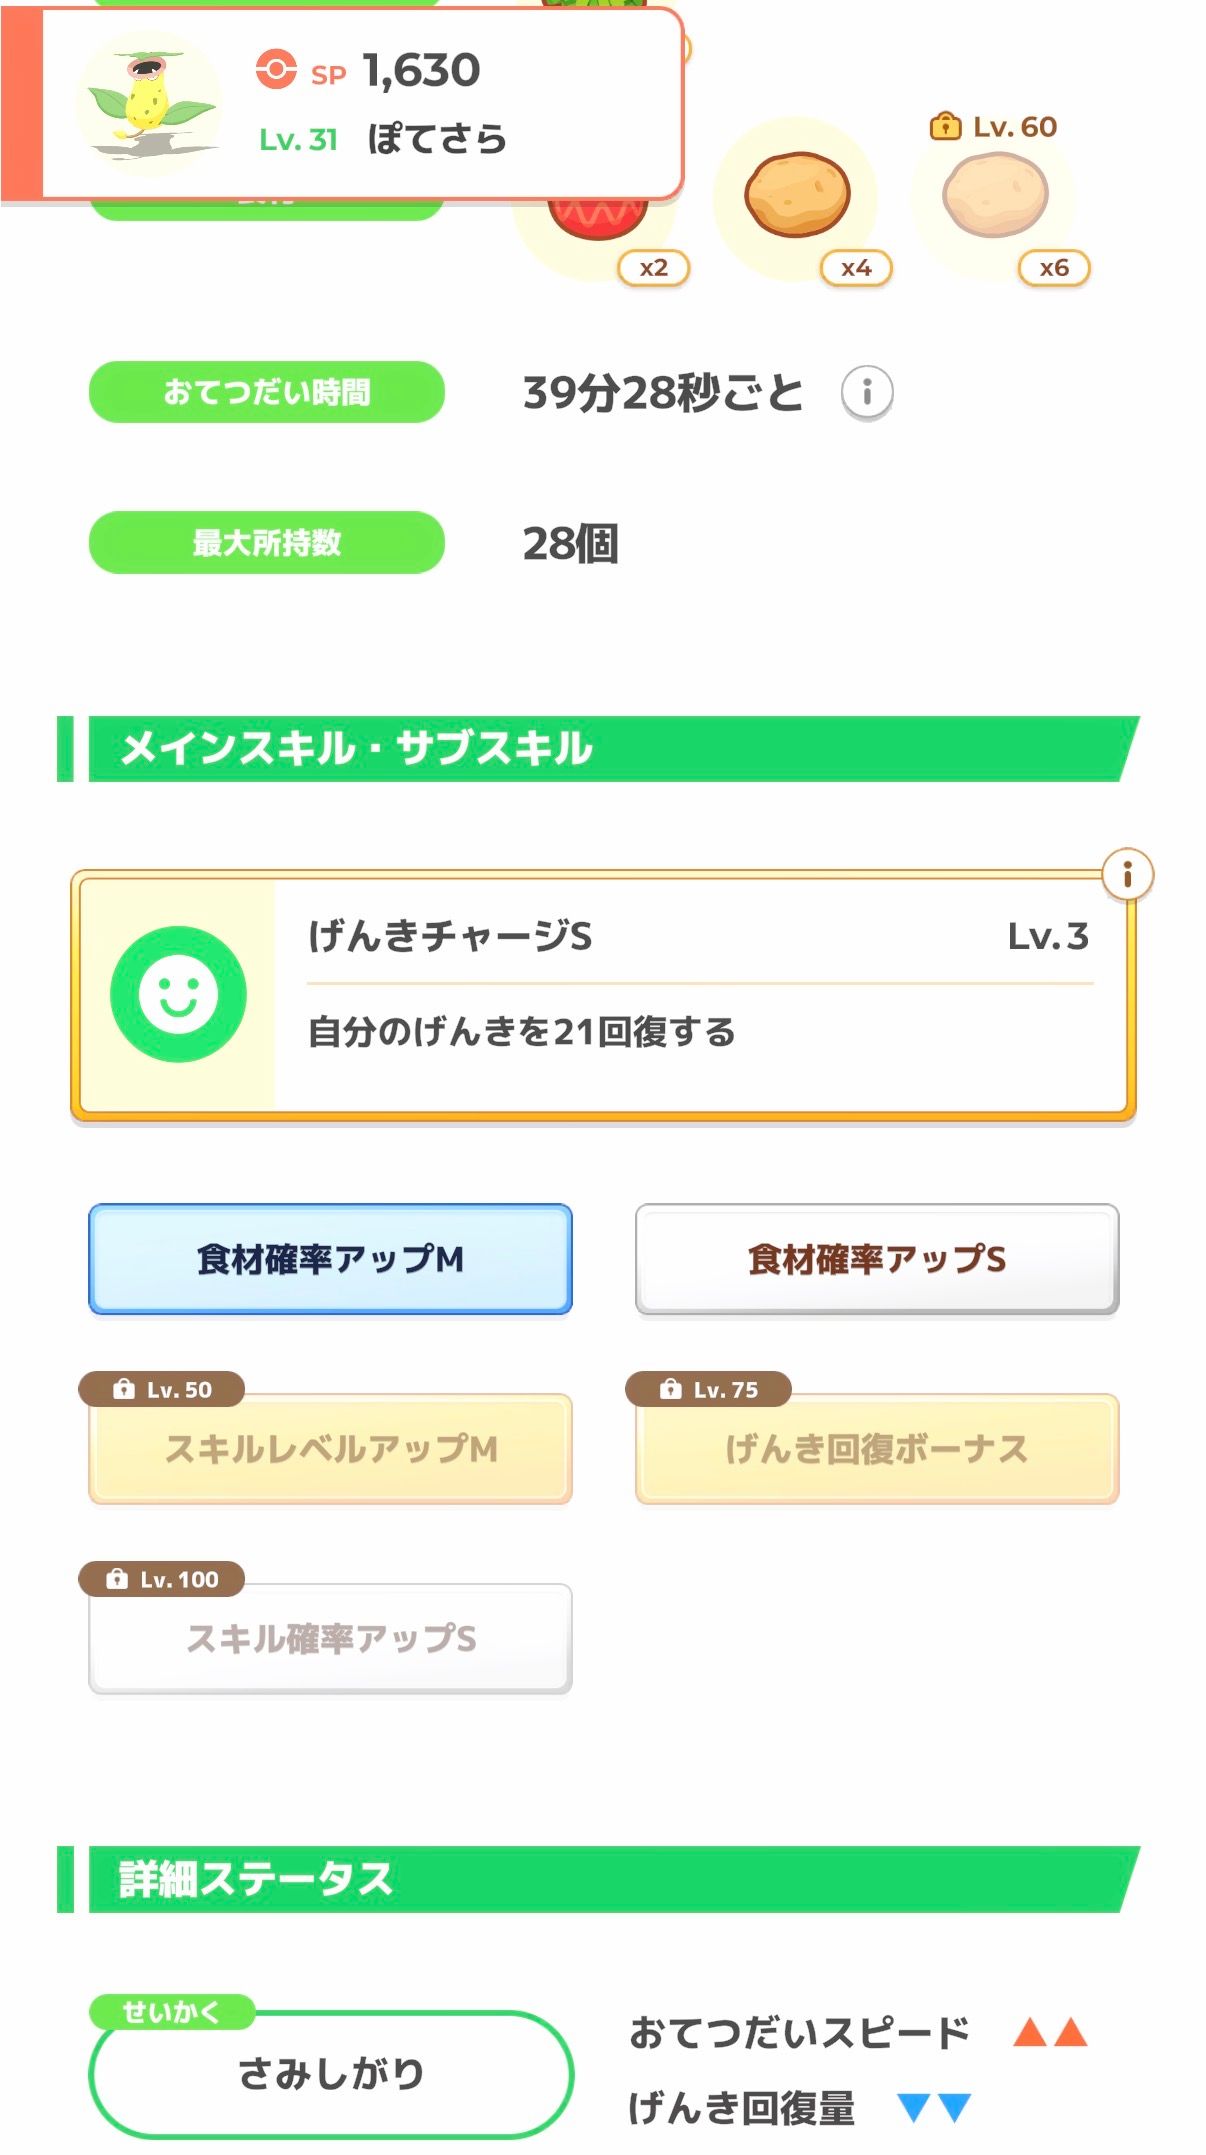Viewport: 1206px width, 2155px height.
Task: Tap the orange up arrows for おてつだいスピード
Action: point(1049,2032)
